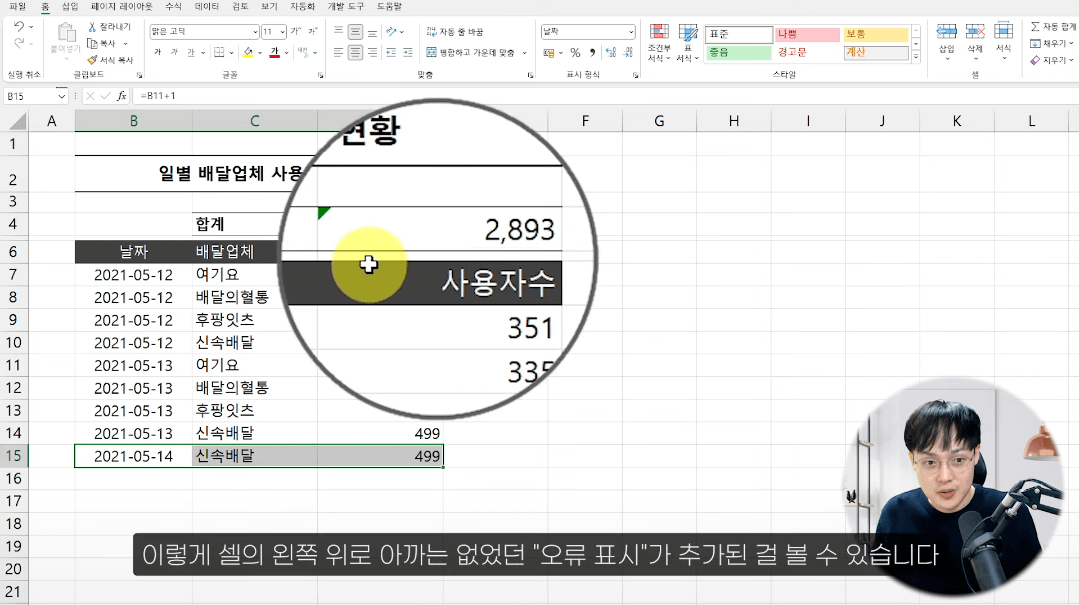Select the column G header
This screenshot has width=1079, height=605.
(x=659, y=121)
